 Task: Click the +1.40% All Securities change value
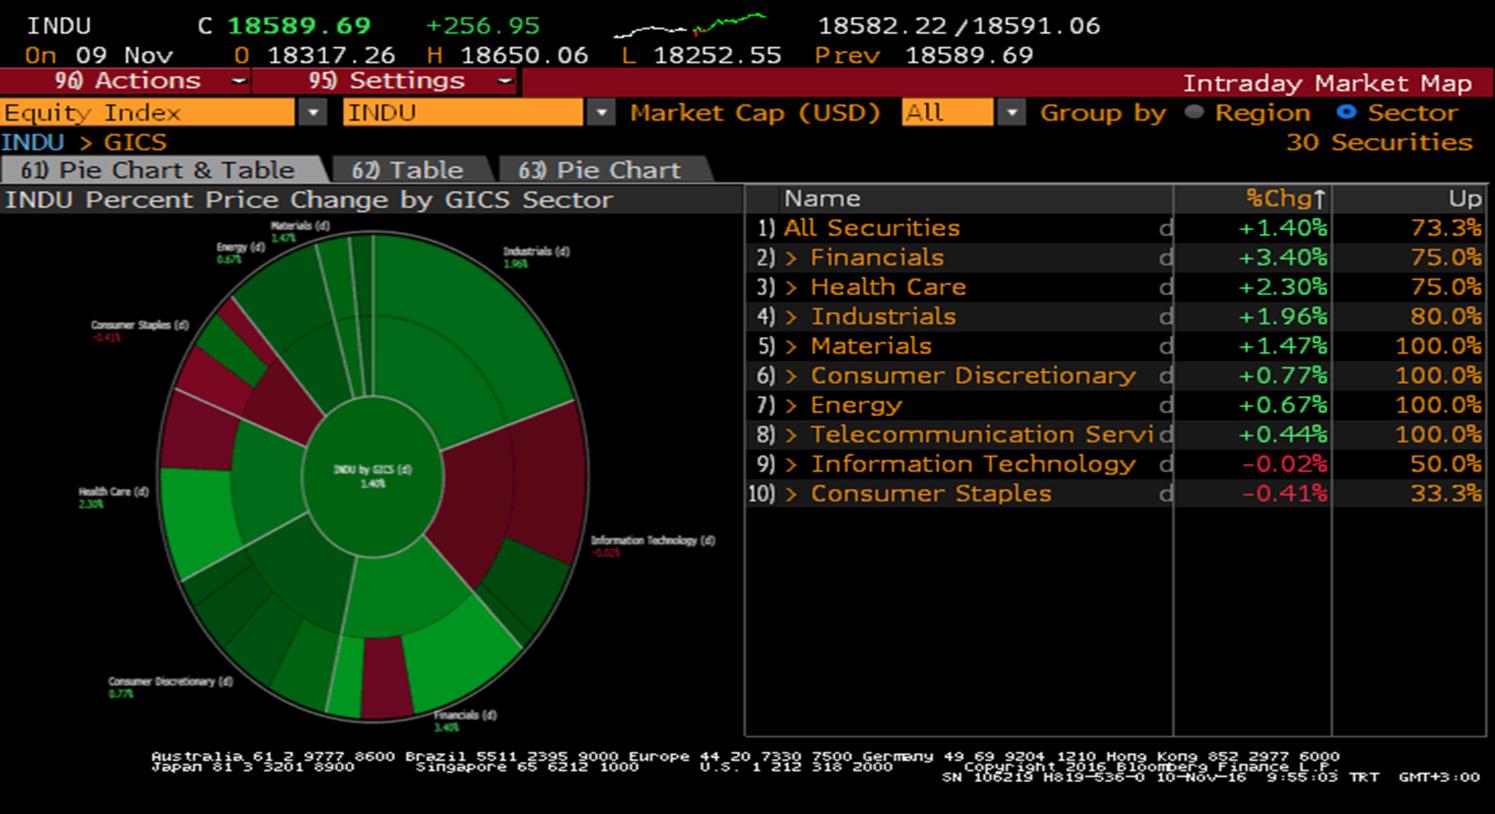(x=1283, y=228)
